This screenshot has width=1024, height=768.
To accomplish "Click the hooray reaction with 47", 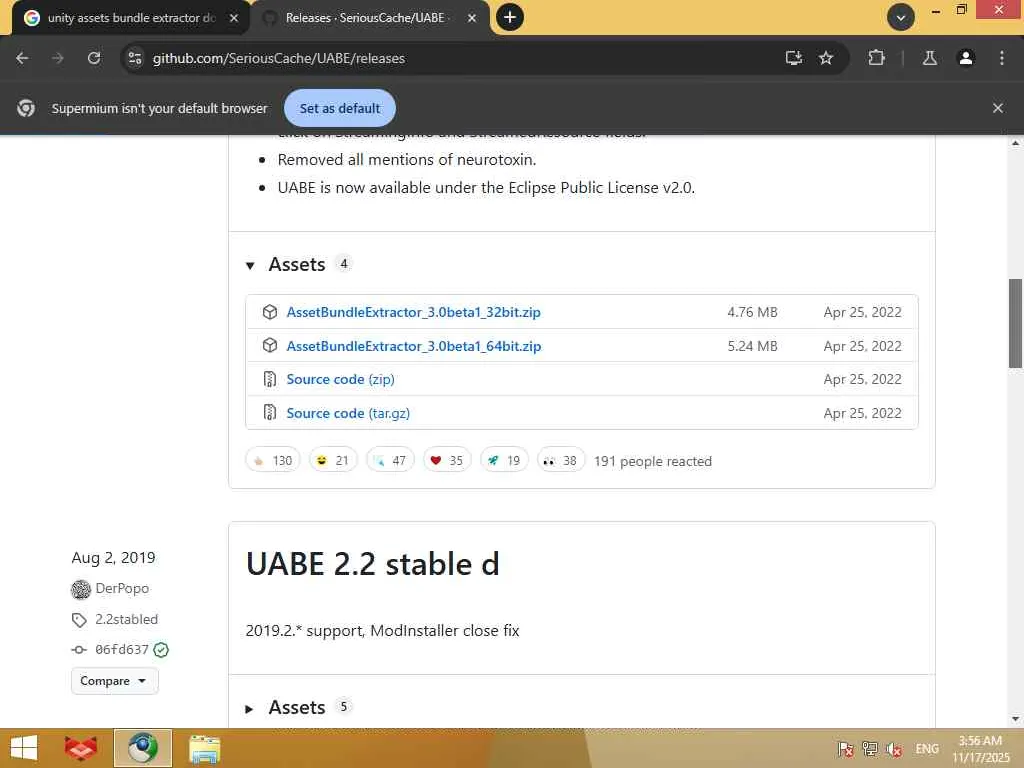I will coord(390,460).
